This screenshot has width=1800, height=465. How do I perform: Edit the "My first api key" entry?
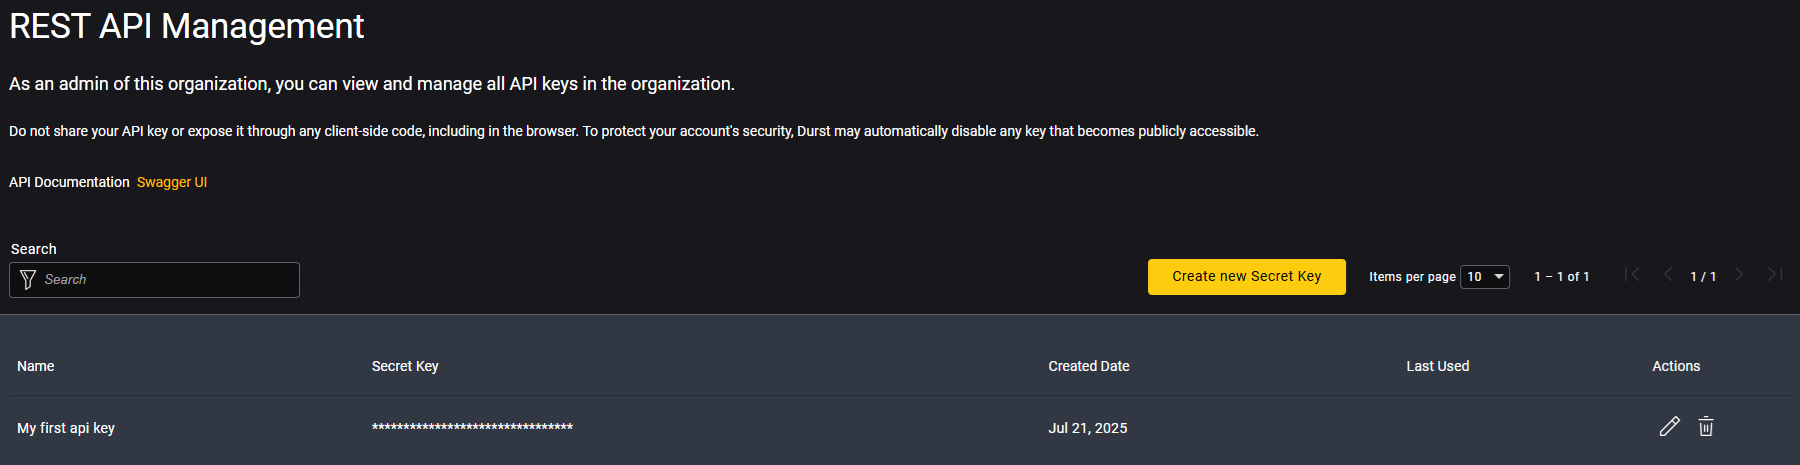(1669, 427)
